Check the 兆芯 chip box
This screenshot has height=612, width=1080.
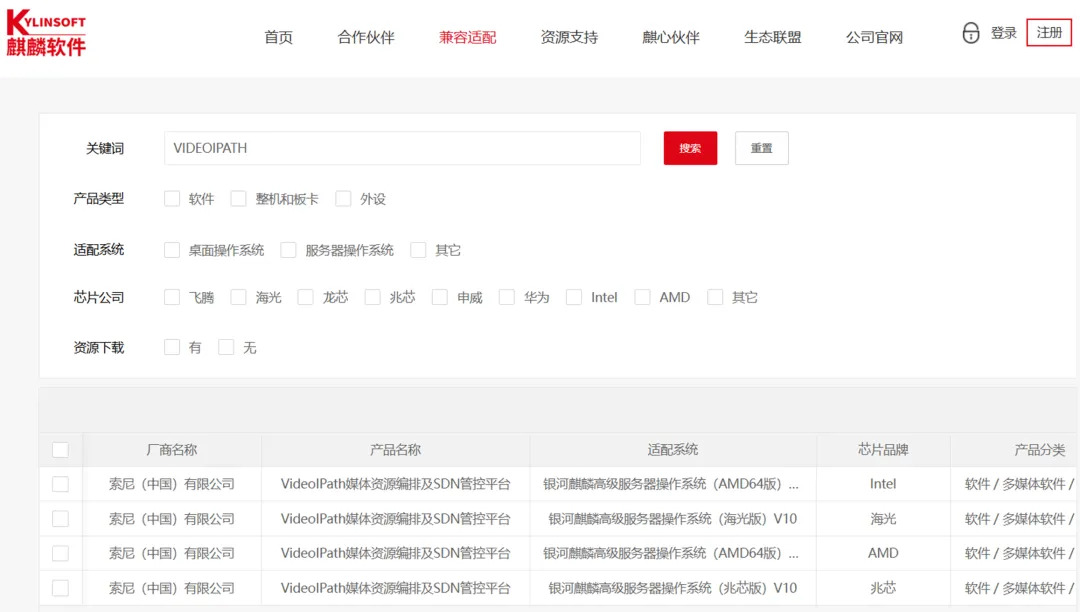pos(373,297)
